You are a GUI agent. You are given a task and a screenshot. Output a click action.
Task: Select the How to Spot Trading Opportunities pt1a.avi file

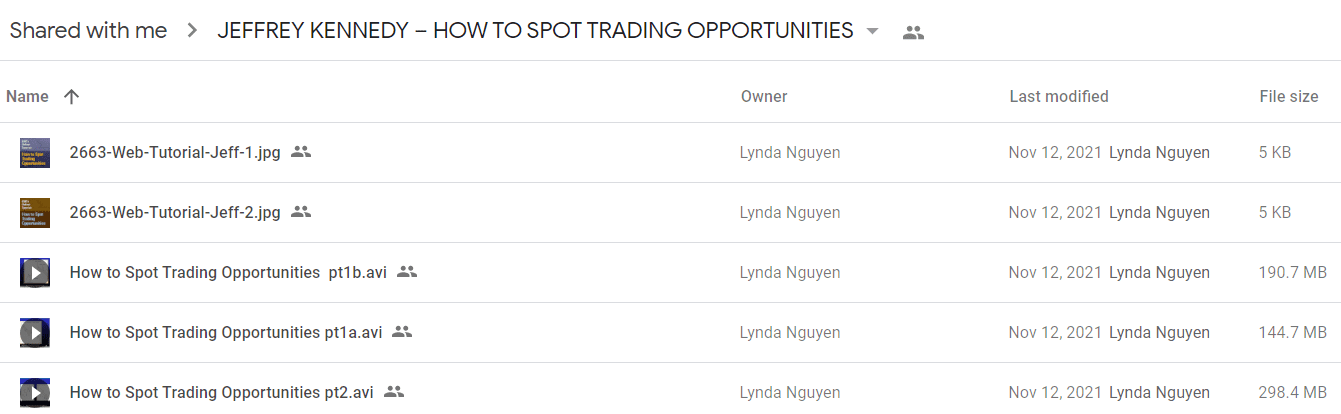pos(670,333)
